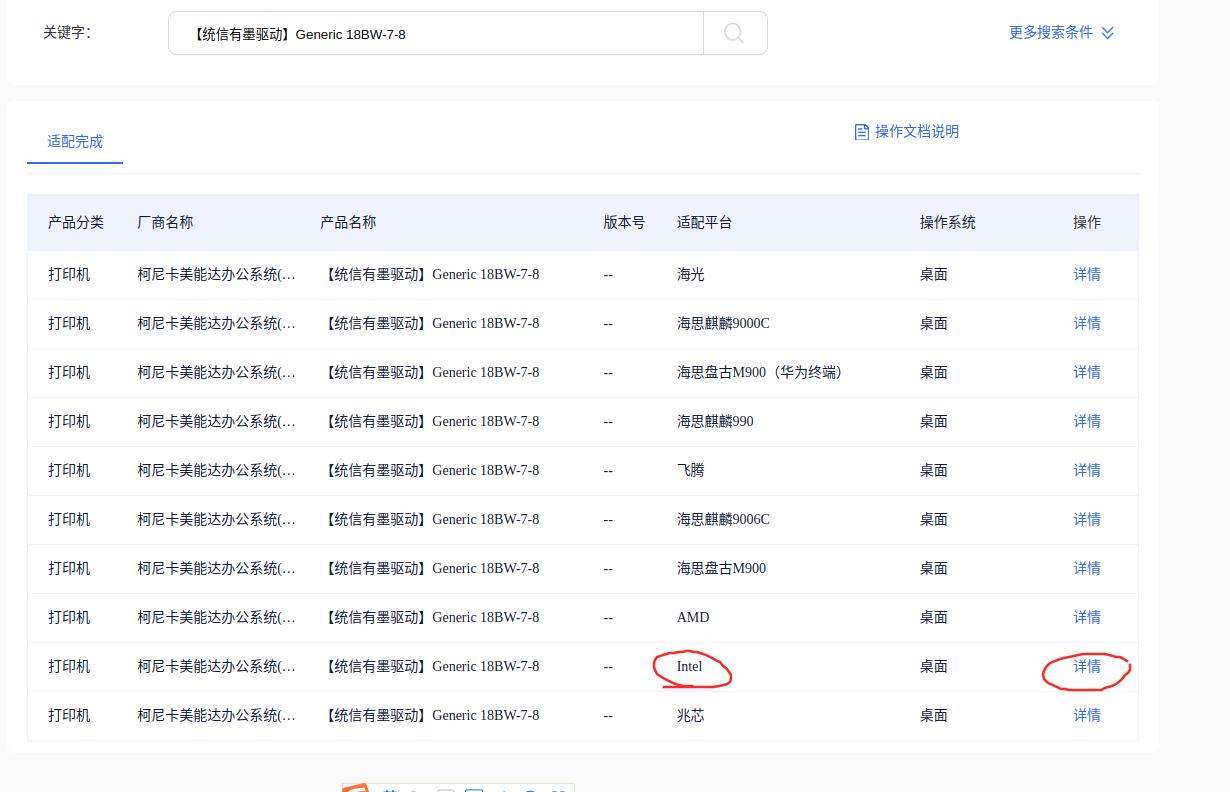Open 详情 for the 海思麒麟9006C row
The width and height of the screenshot is (1230, 792).
[1087, 519]
